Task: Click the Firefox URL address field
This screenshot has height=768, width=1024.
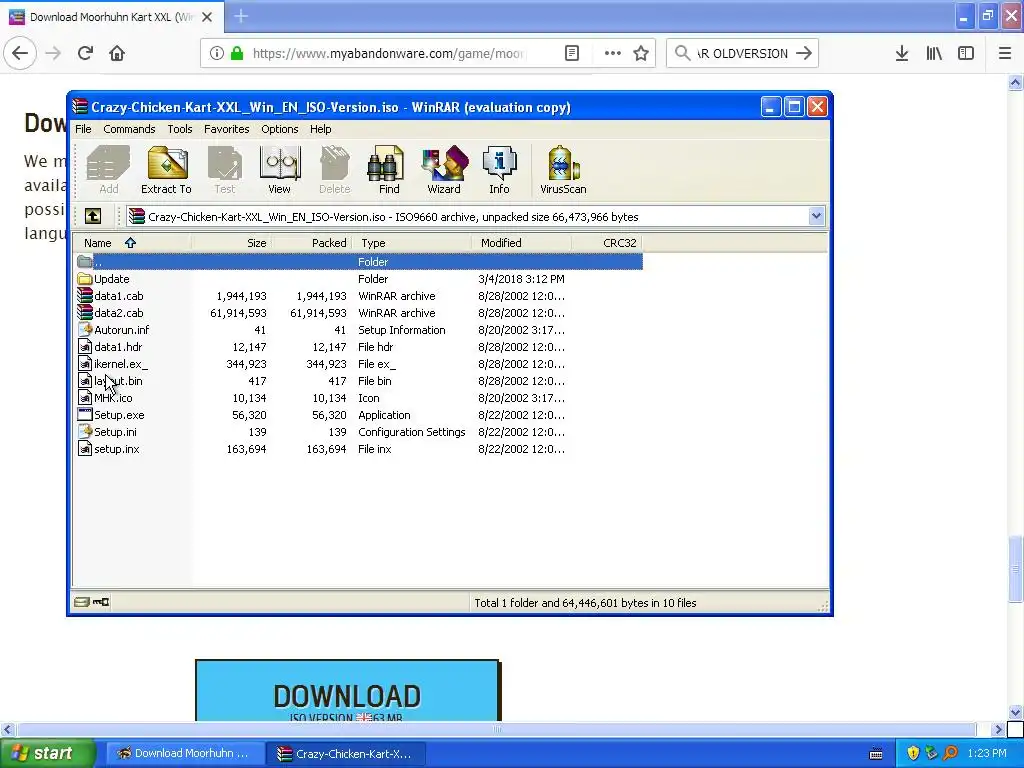Action: point(389,53)
